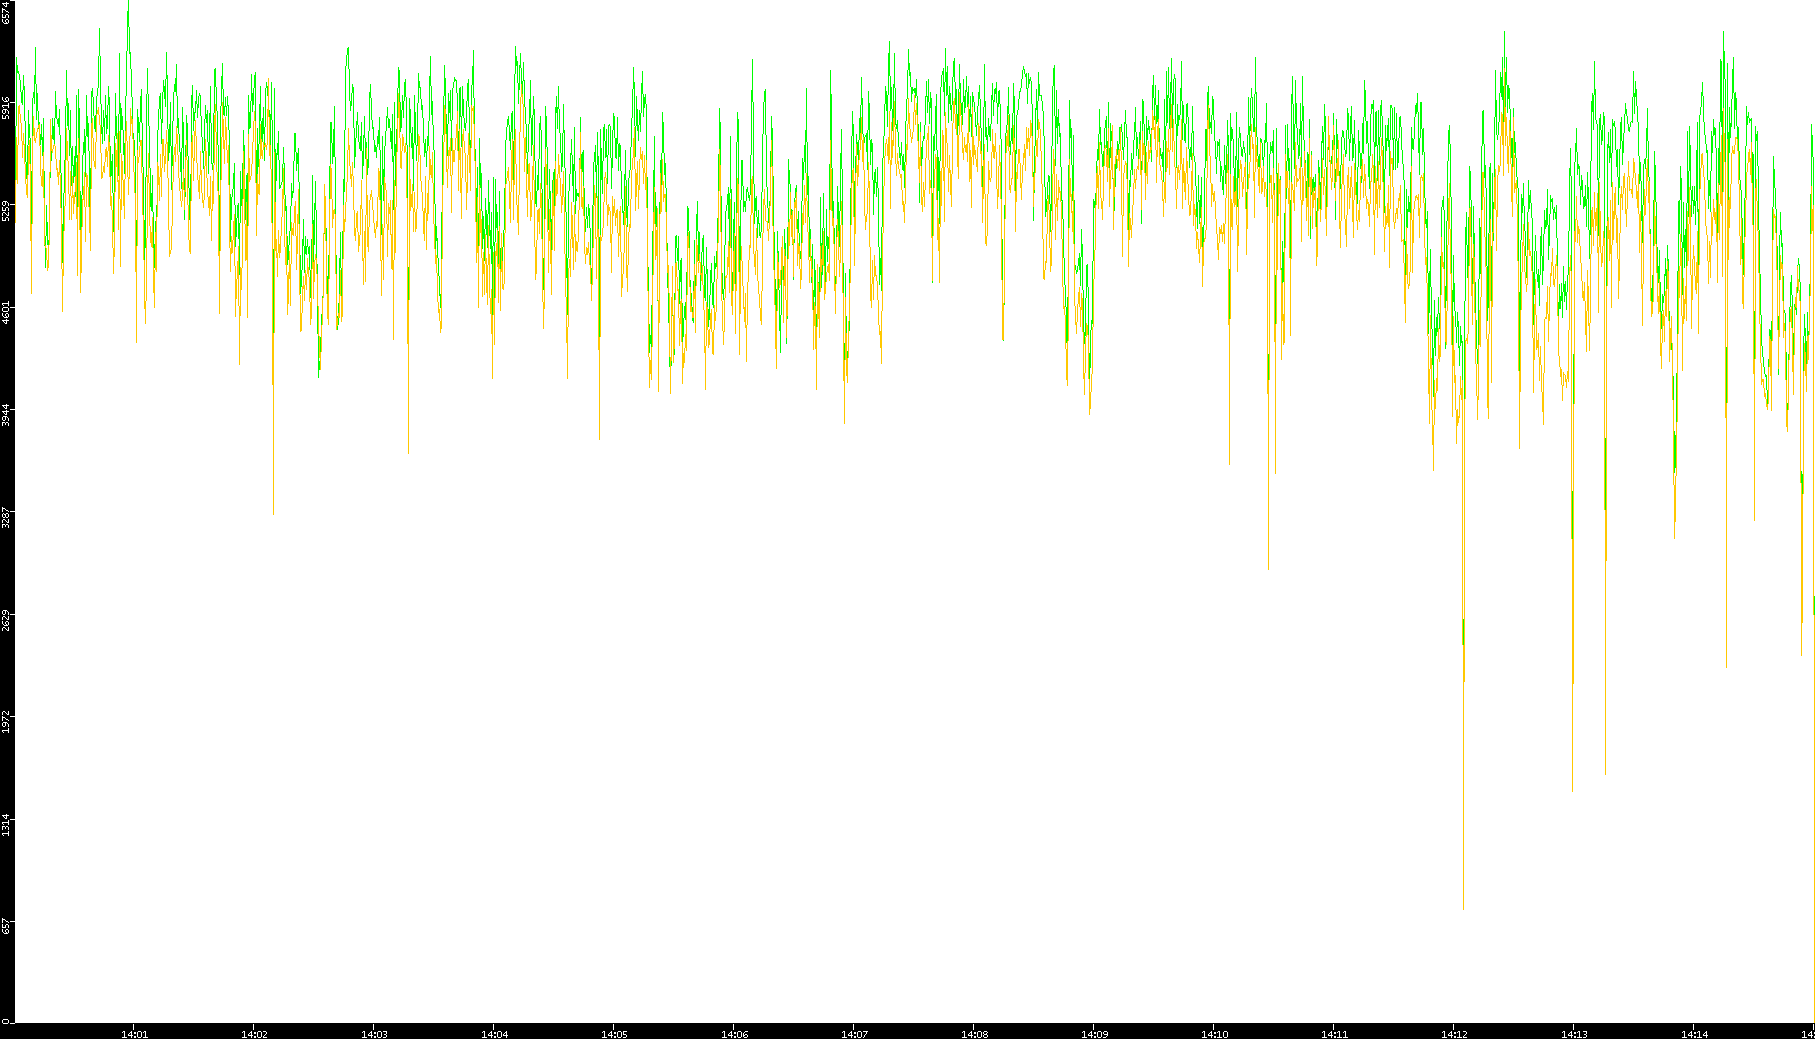
Task: Click the 14:11 time axis label
Action: (x=1334, y=1034)
